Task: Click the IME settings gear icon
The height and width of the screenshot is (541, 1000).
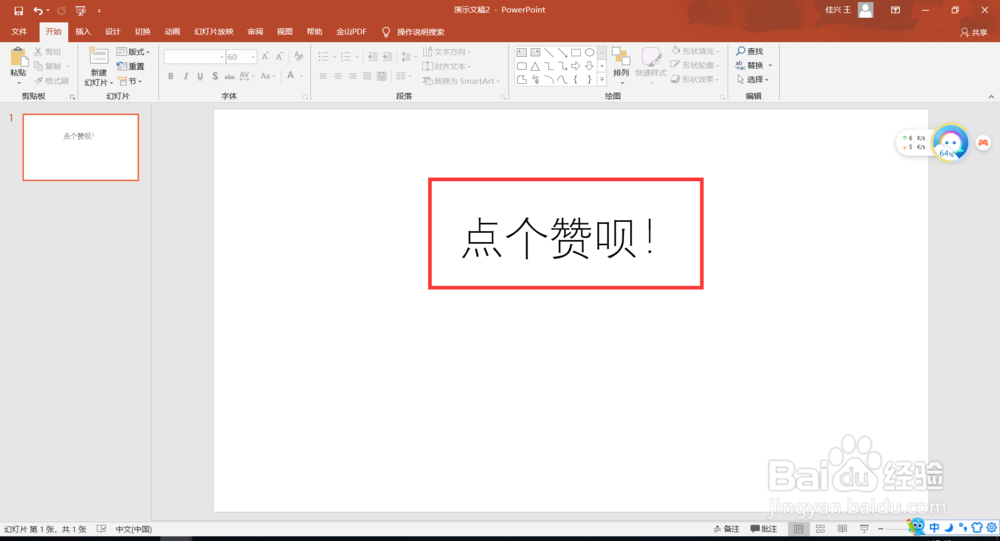Action: [x=992, y=528]
